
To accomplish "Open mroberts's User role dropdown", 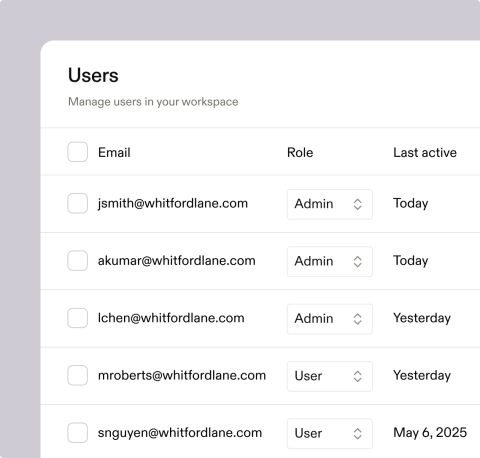I will pyautogui.click(x=330, y=376).
